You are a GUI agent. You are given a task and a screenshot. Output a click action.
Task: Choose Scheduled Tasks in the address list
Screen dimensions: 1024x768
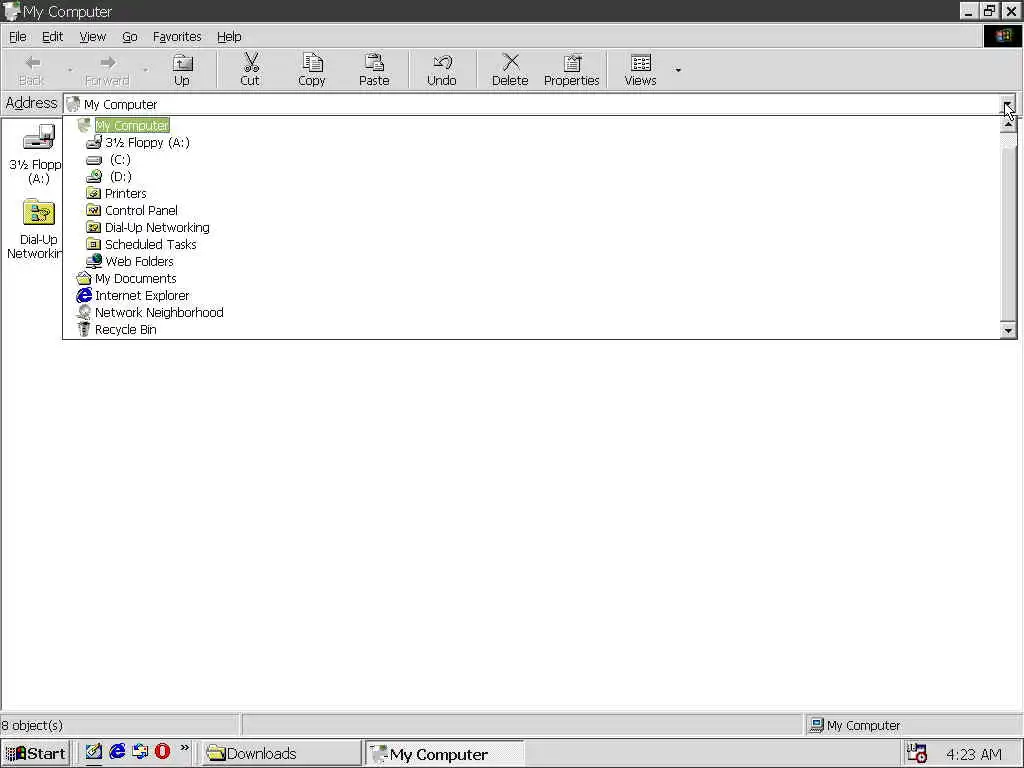click(x=150, y=244)
